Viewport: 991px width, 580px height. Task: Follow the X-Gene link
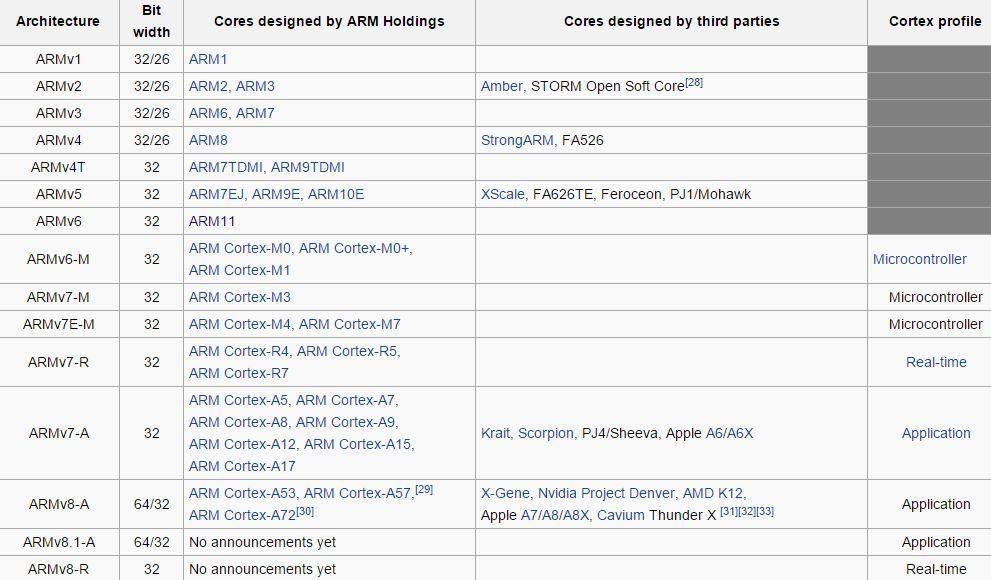(x=505, y=493)
